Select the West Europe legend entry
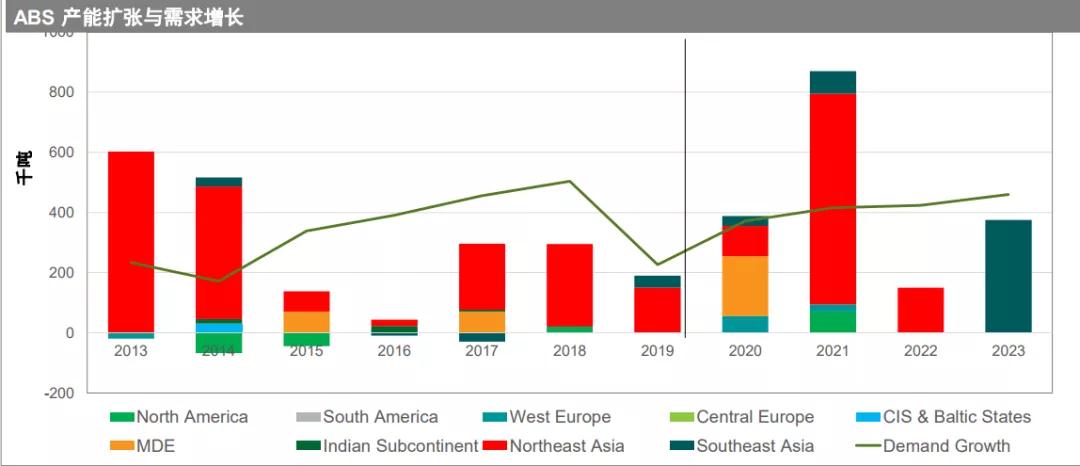Image resolution: width=1080 pixels, height=466 pixels. pos(546,417)
